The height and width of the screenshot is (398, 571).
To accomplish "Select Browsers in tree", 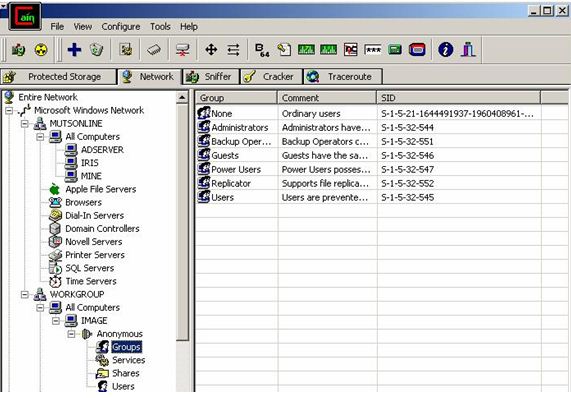I will [x=83, y=202].
